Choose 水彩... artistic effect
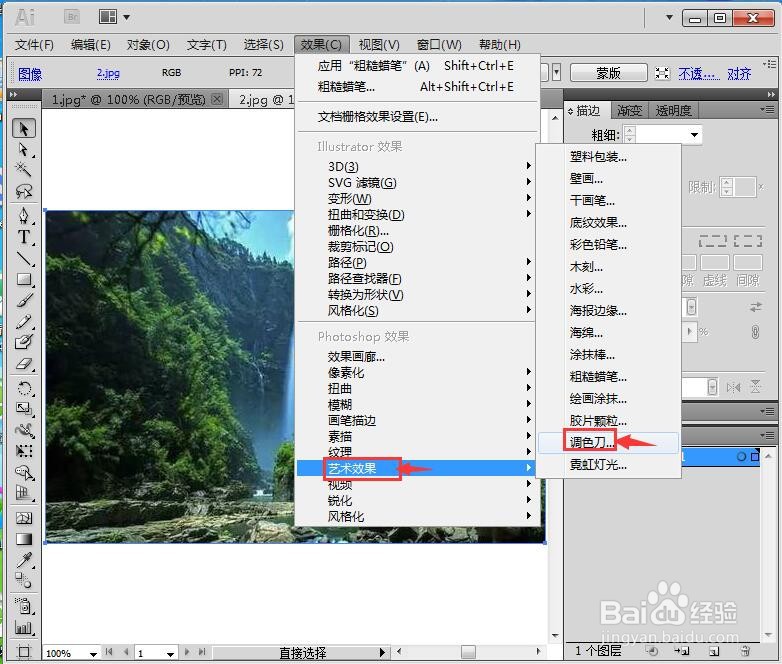 pyautogui.click(x=608, y=289)
